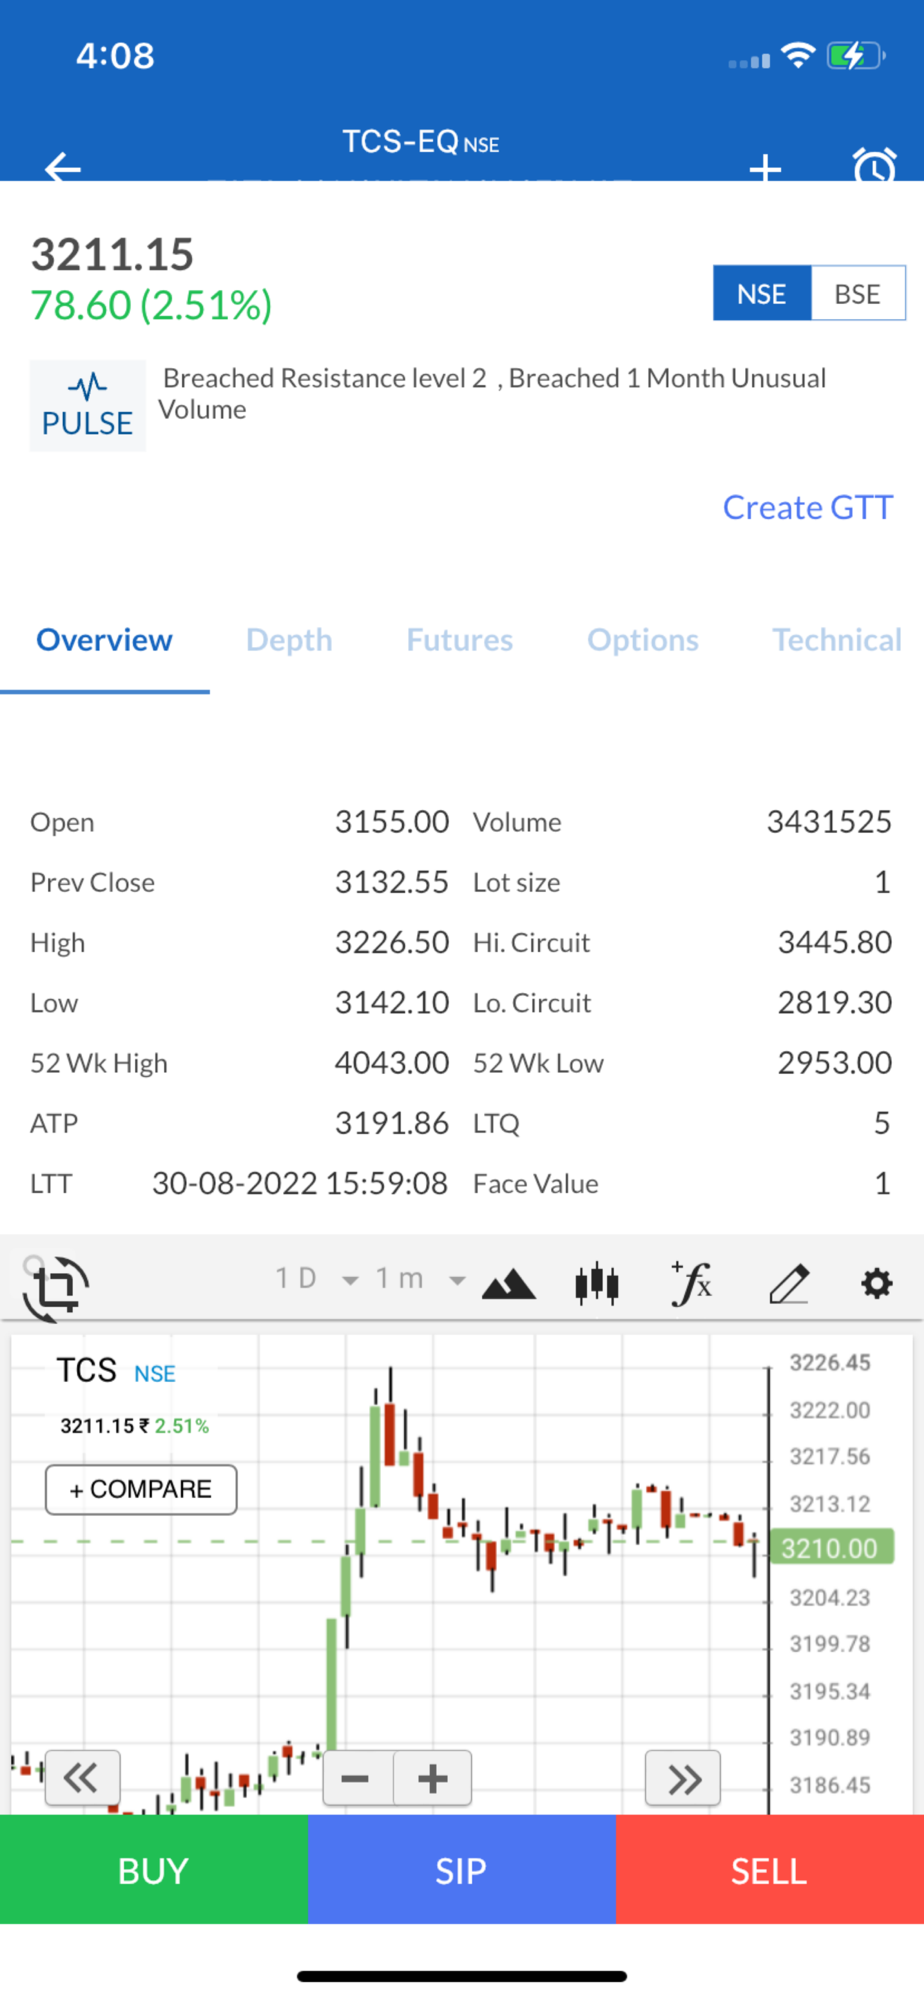Set a price alert with alarm icon

[x=874, y=166]
